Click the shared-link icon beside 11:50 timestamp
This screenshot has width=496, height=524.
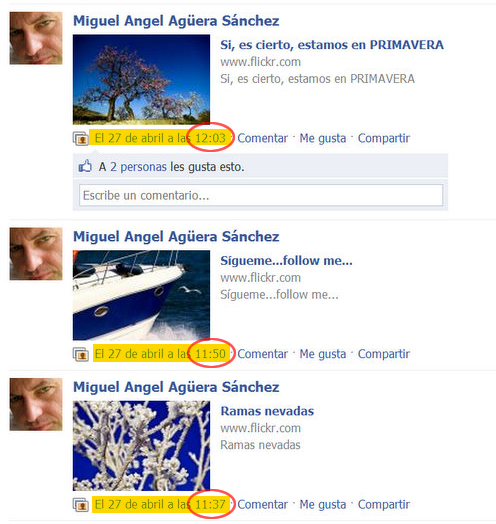[81, 354]
